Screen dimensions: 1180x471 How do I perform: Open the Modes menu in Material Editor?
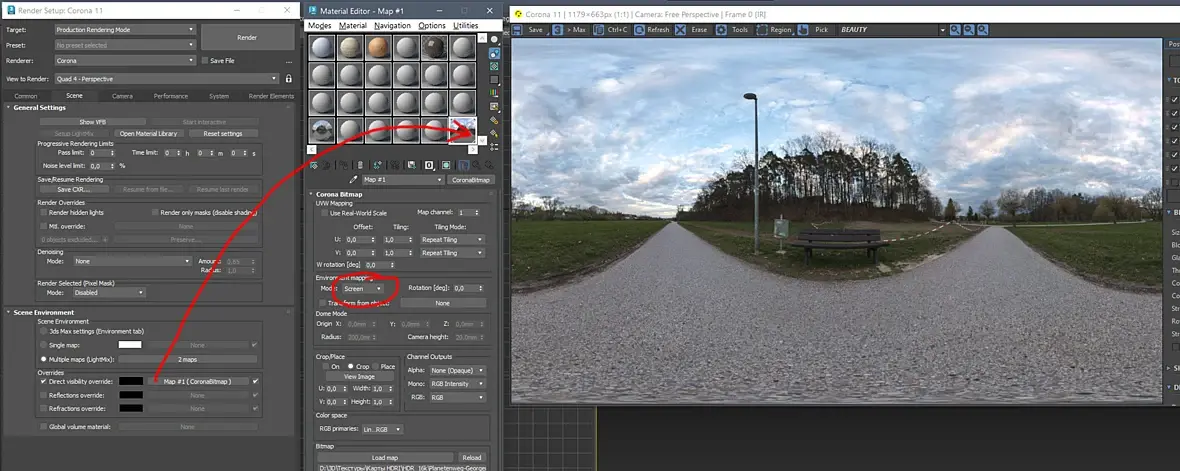(x=320, y=26)
